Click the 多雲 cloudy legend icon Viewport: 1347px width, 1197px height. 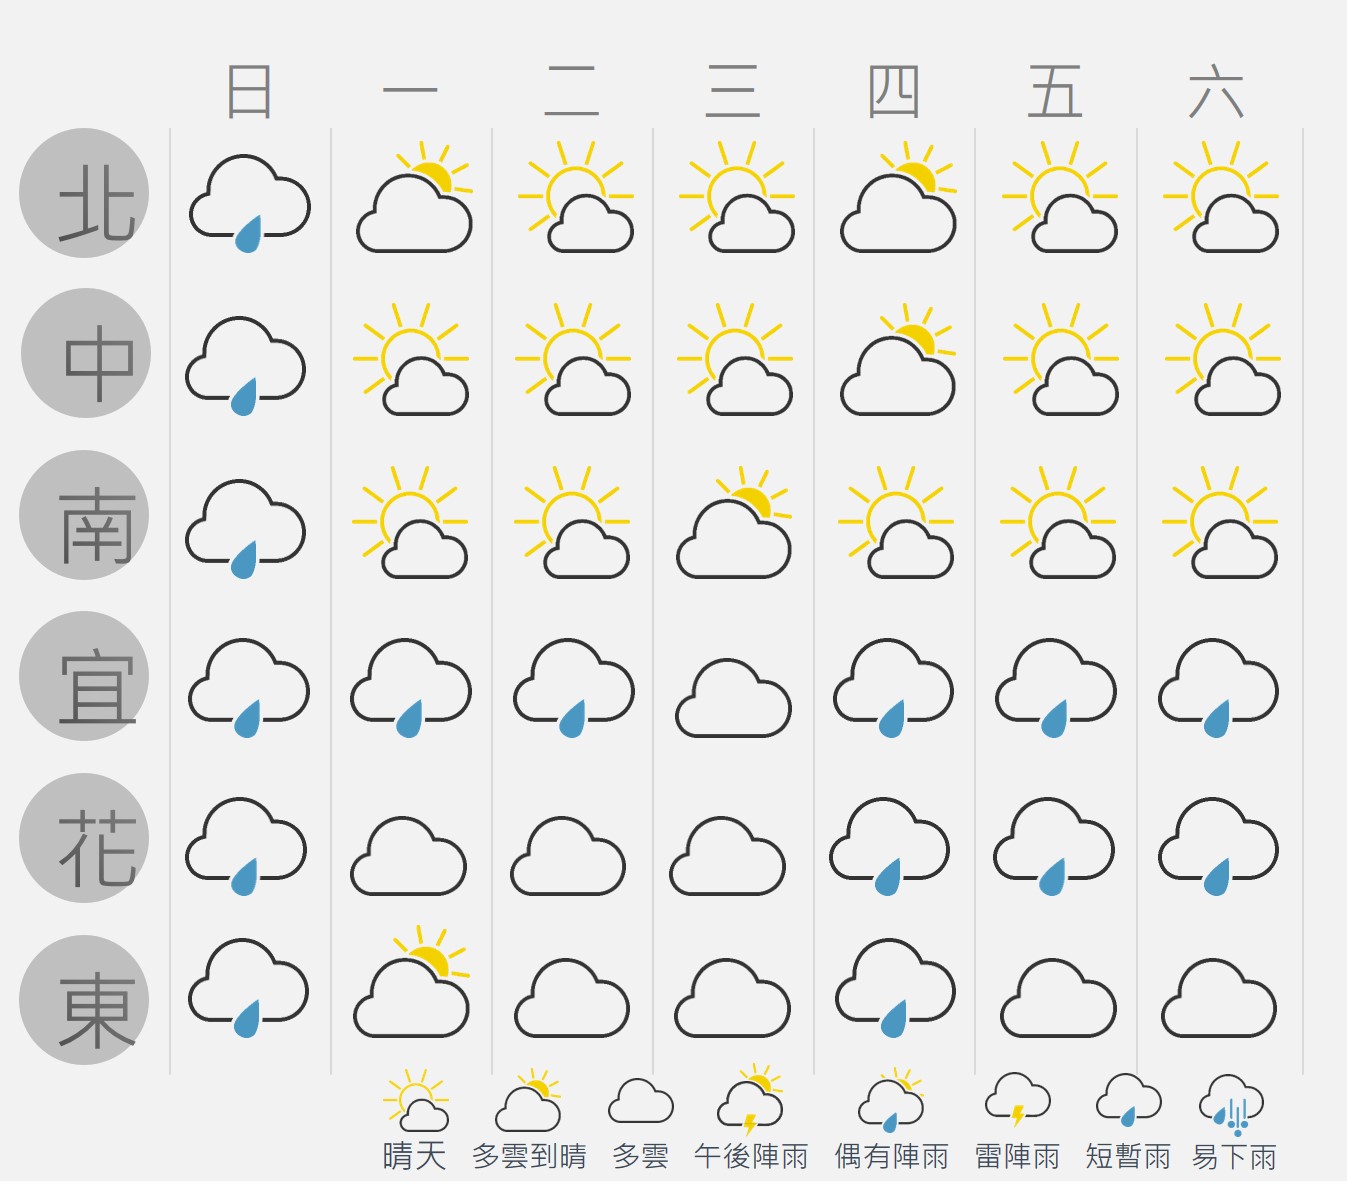[640, 1102]
